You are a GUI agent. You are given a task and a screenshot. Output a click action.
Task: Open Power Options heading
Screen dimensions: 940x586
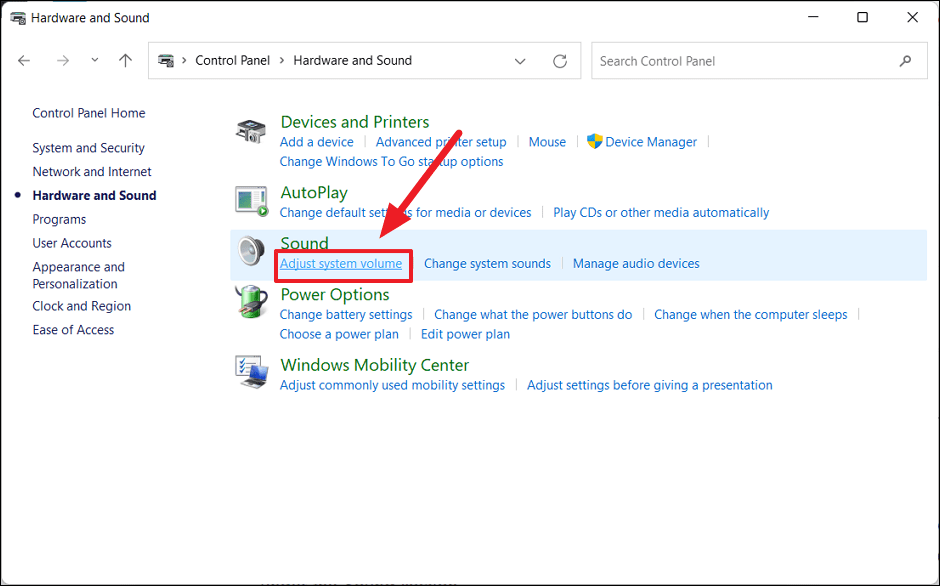pos(335,294)
